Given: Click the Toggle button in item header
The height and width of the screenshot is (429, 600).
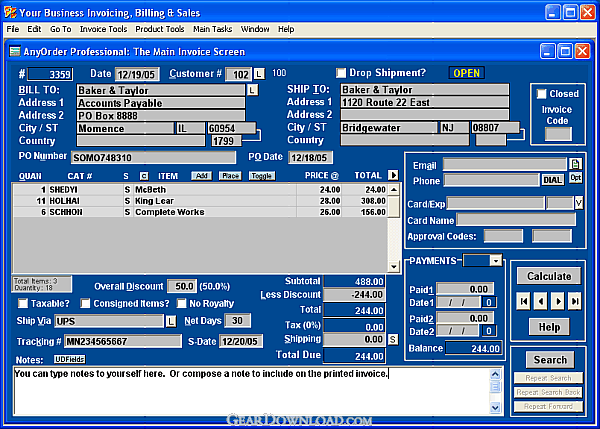Looking at the screenshot, I should tap(262, 176).
